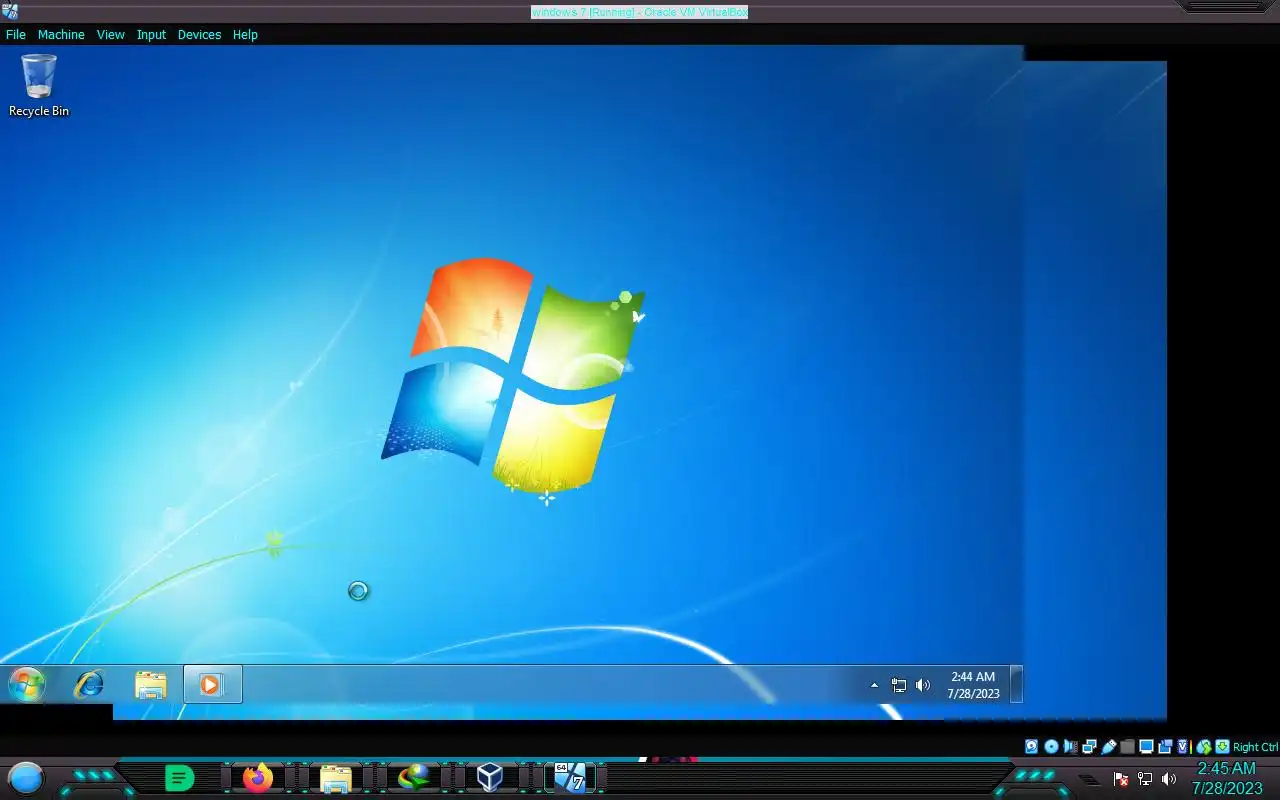The width and height of the screenshot is (1280, 800).
Task: Click VirtualBox keyboard capture arrow indicator
Action: coord(1222,746)
